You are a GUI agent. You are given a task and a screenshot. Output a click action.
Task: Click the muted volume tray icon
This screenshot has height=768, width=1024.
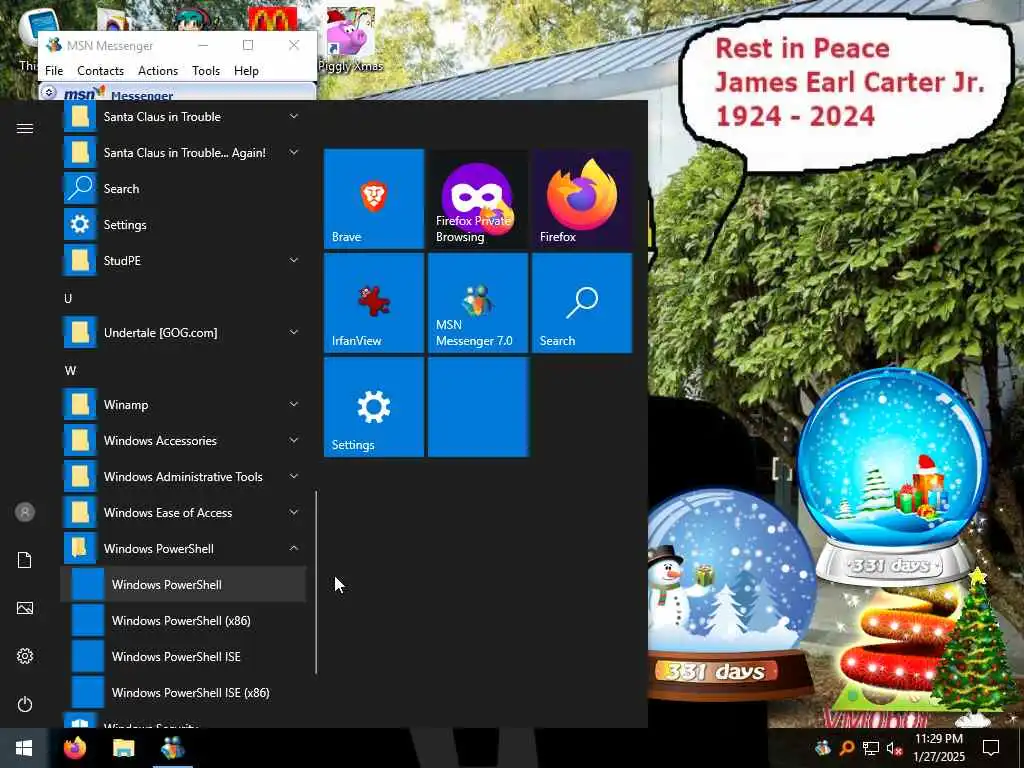click(x=893, y=748)
